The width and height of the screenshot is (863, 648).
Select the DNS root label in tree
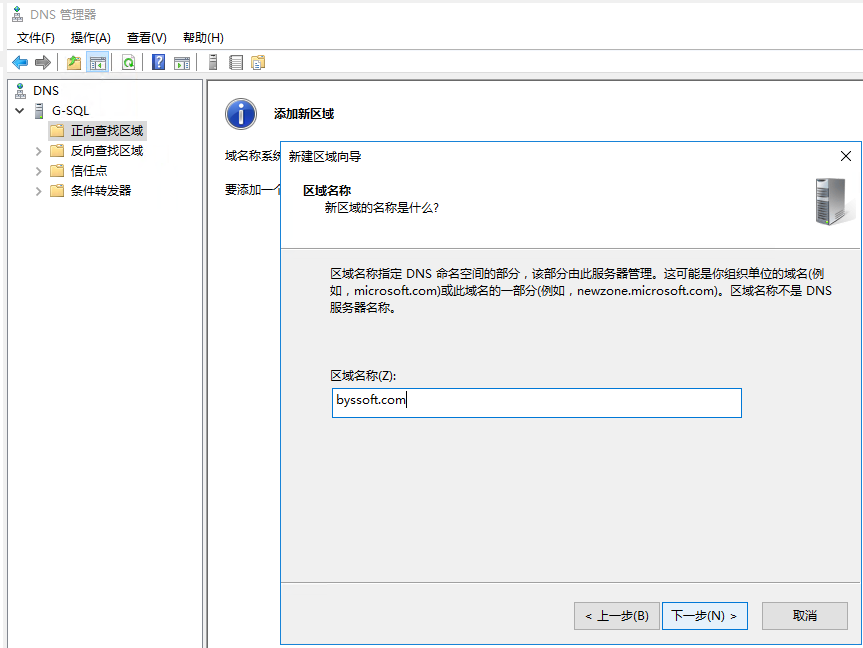[46, 90]
